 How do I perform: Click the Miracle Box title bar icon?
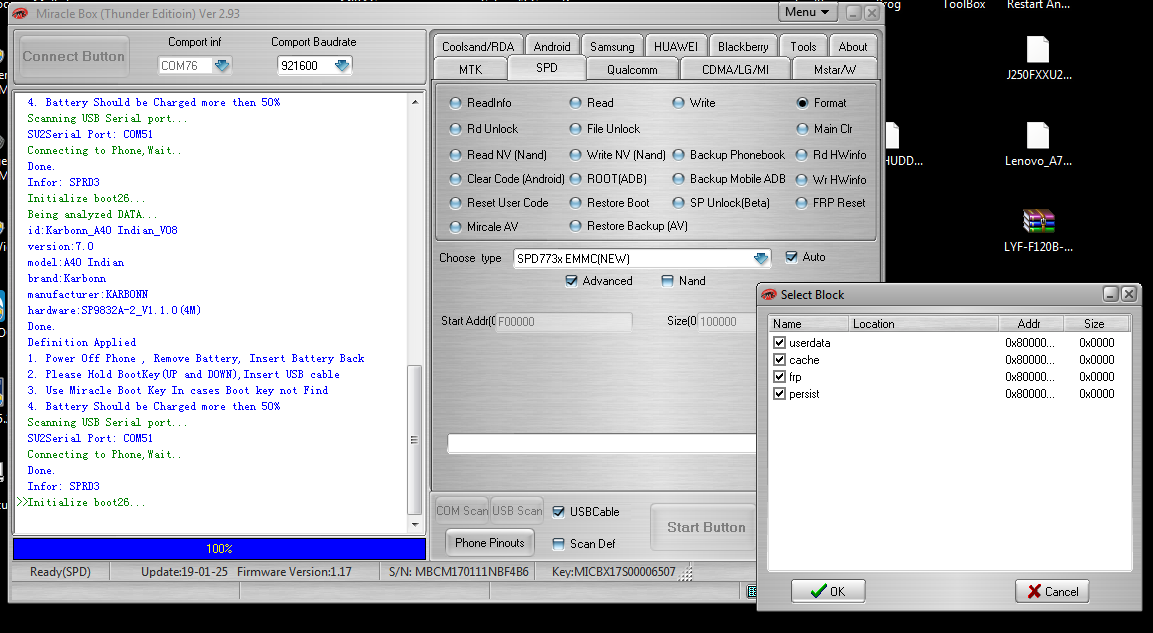[x=21, y=13]
